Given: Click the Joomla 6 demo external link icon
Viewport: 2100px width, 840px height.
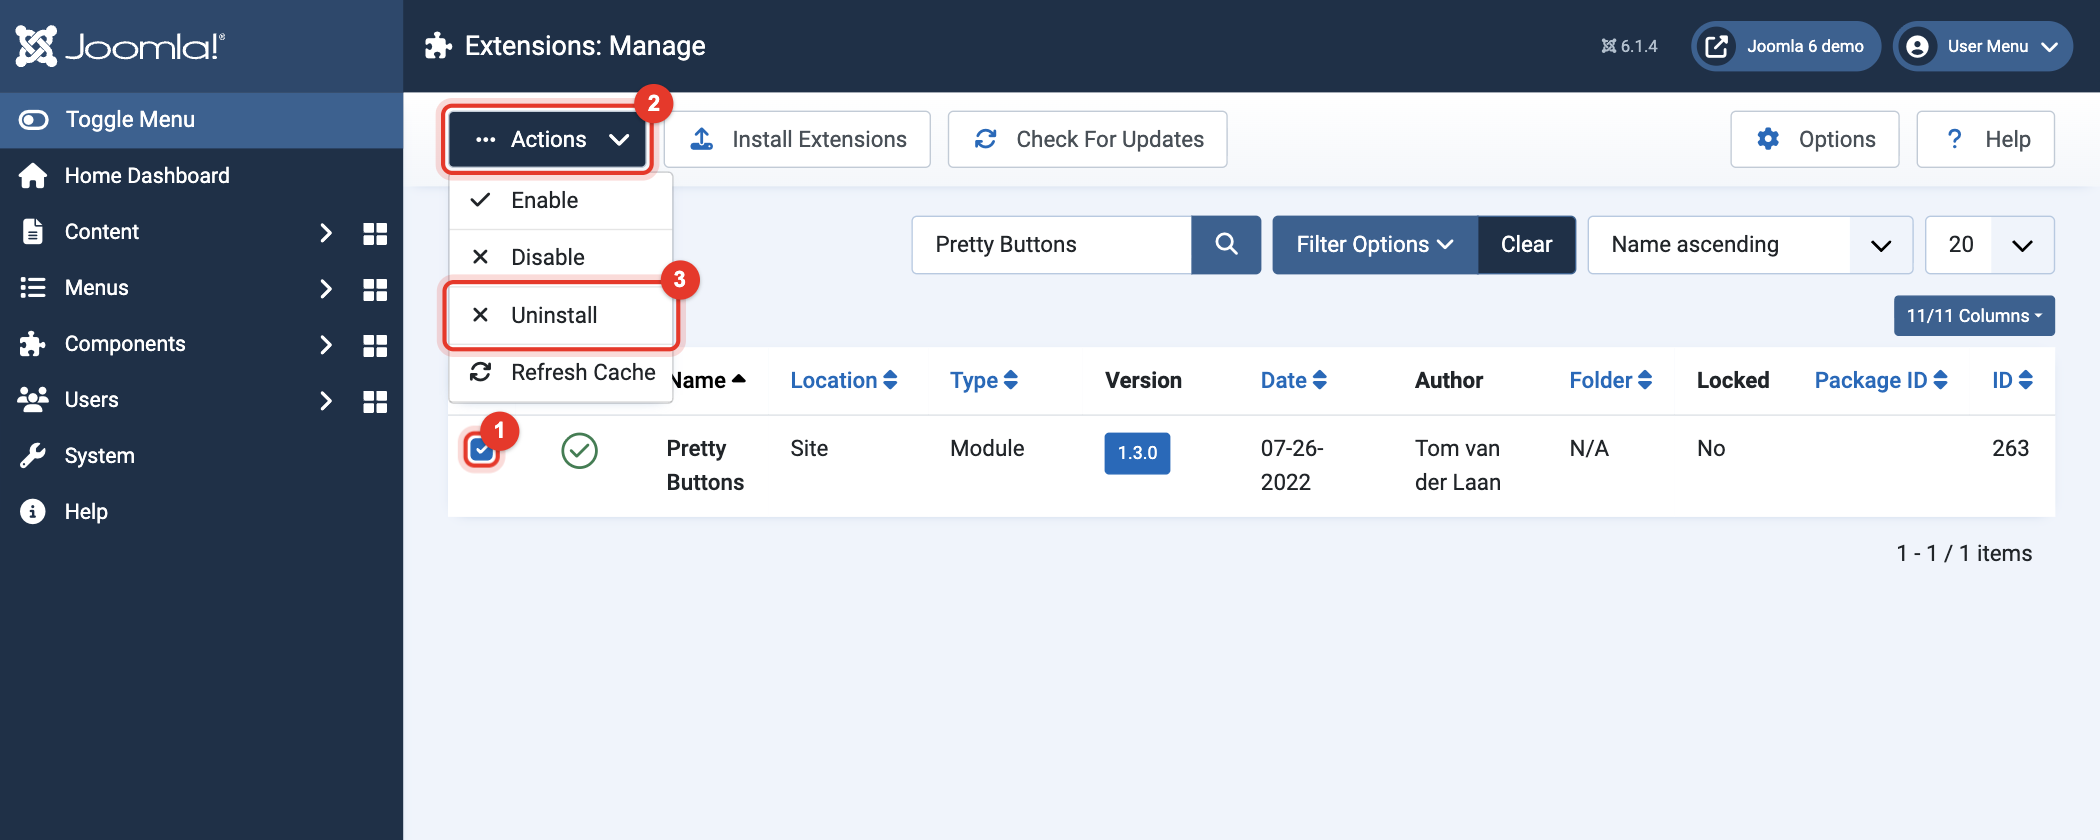Looking at the screenshot, I should point(1717,46).
